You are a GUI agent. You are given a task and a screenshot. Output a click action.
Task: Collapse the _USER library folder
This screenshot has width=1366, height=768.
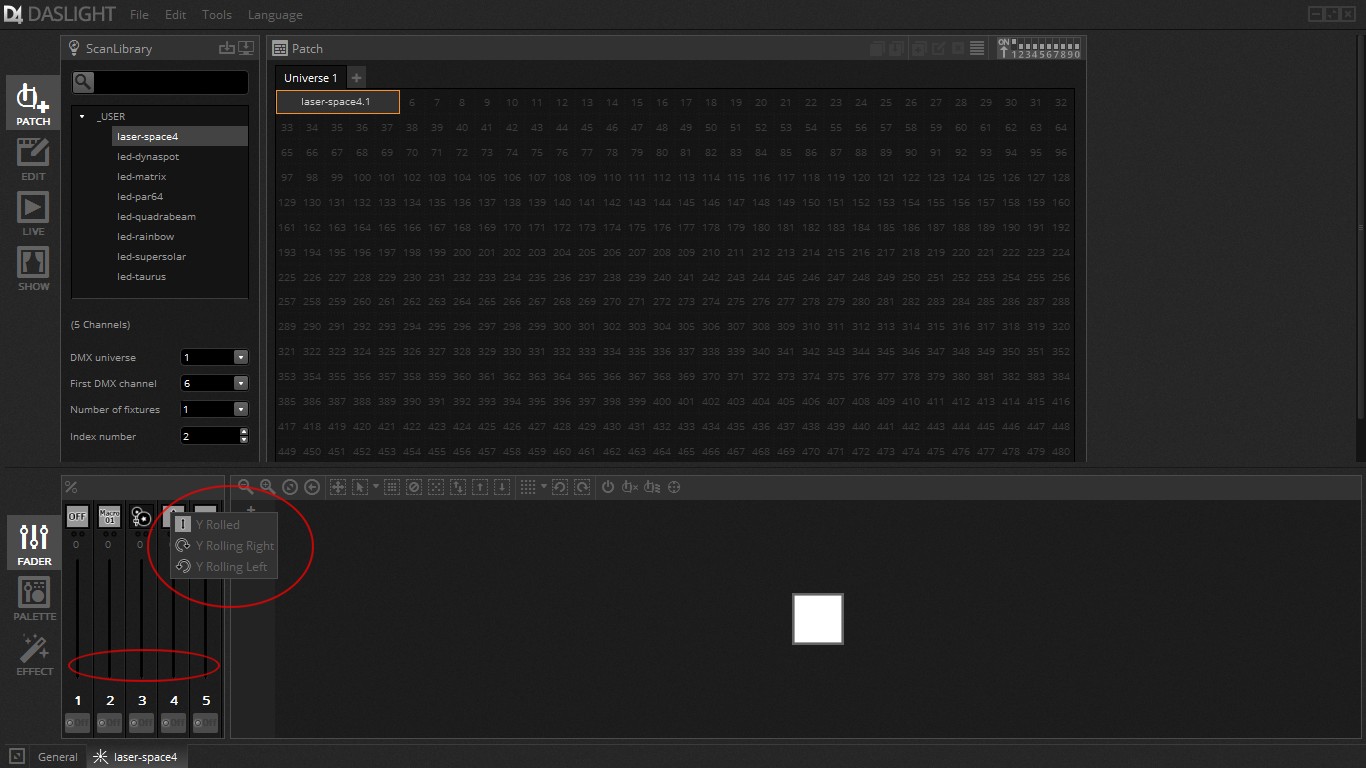click(x=82, y=116)
